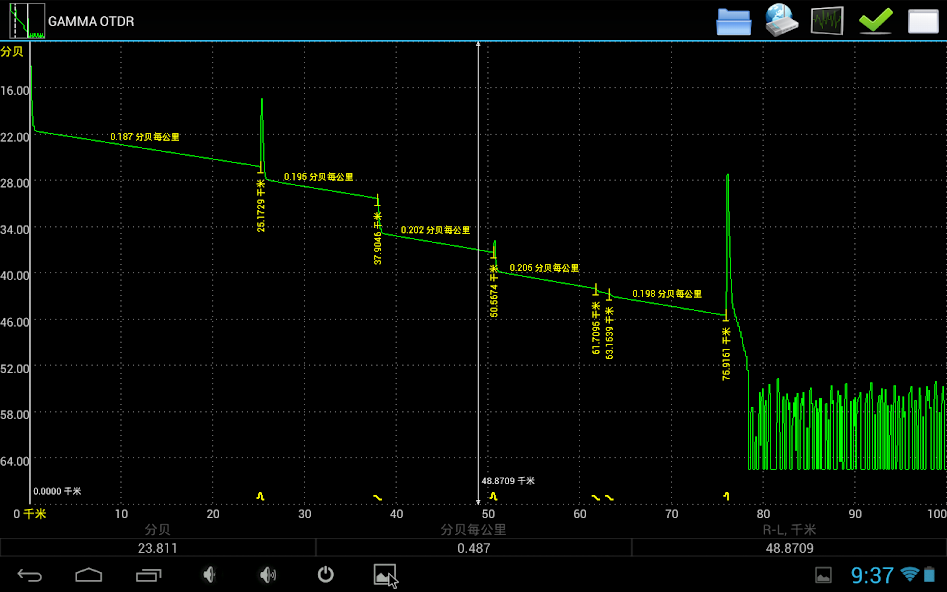This screenshot has height=592, width=947.
Task: Open the recent apps switcher
Action: coord(148,575)
